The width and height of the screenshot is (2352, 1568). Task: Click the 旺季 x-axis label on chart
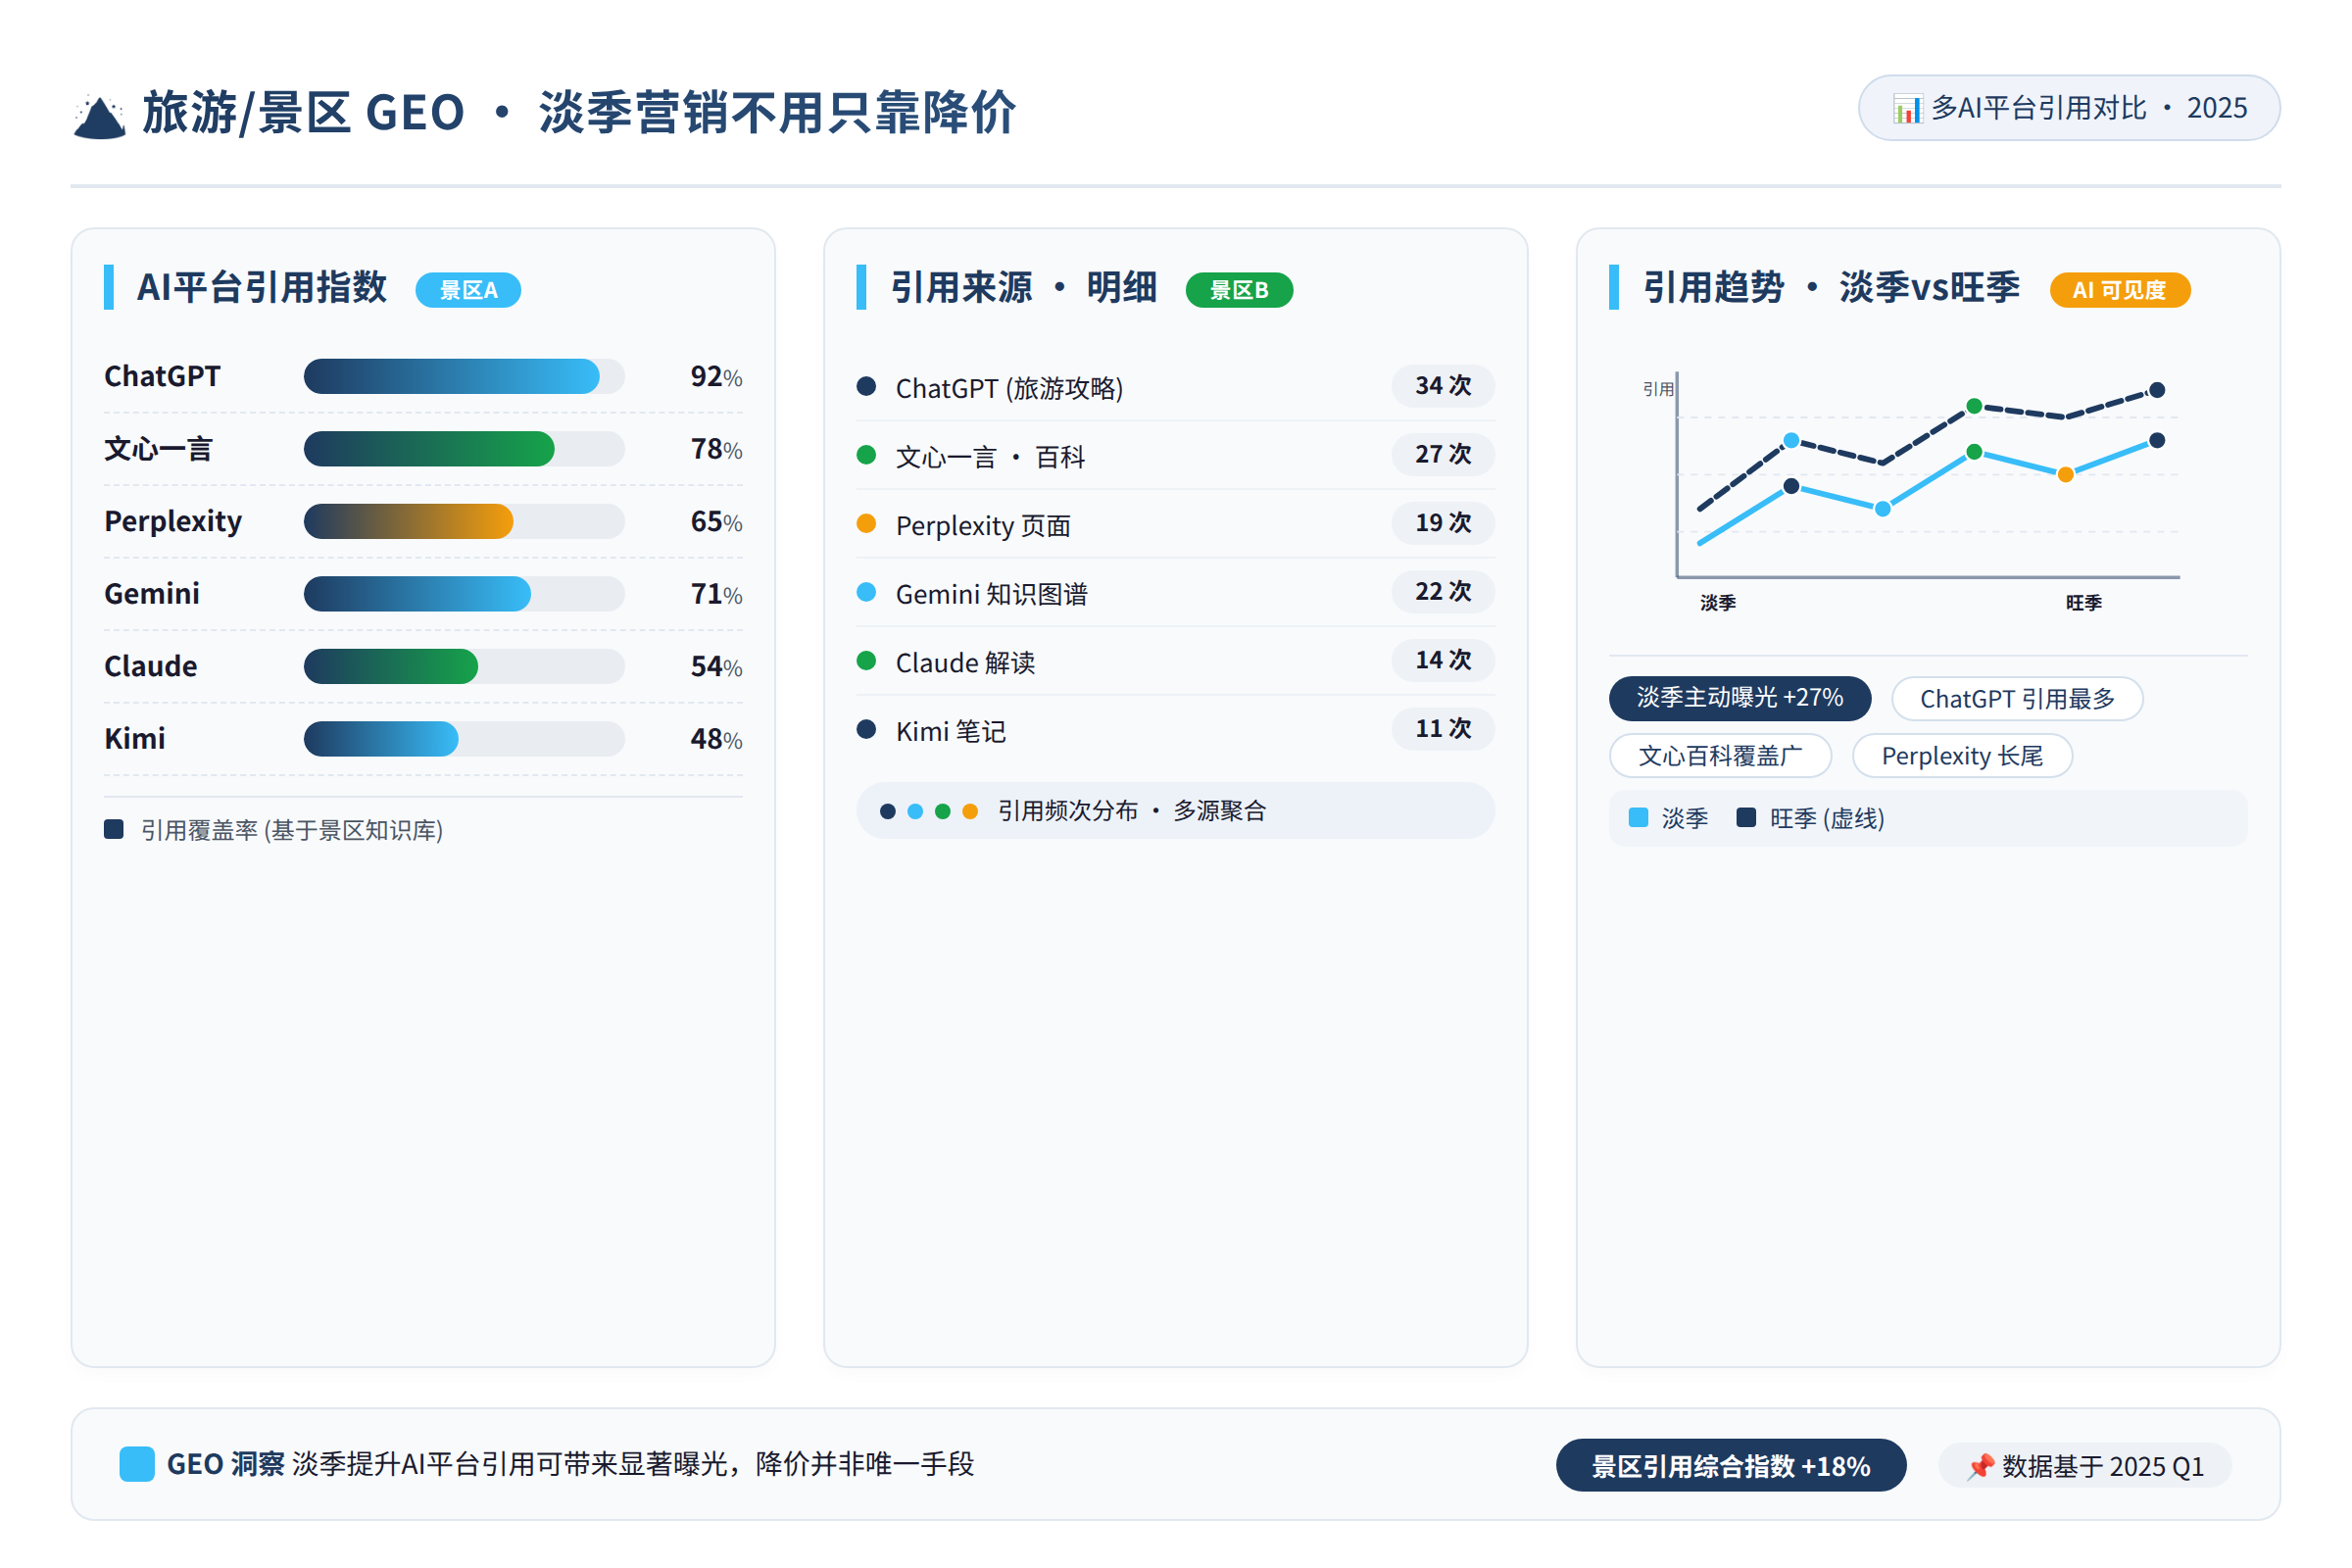(2084, 603)
